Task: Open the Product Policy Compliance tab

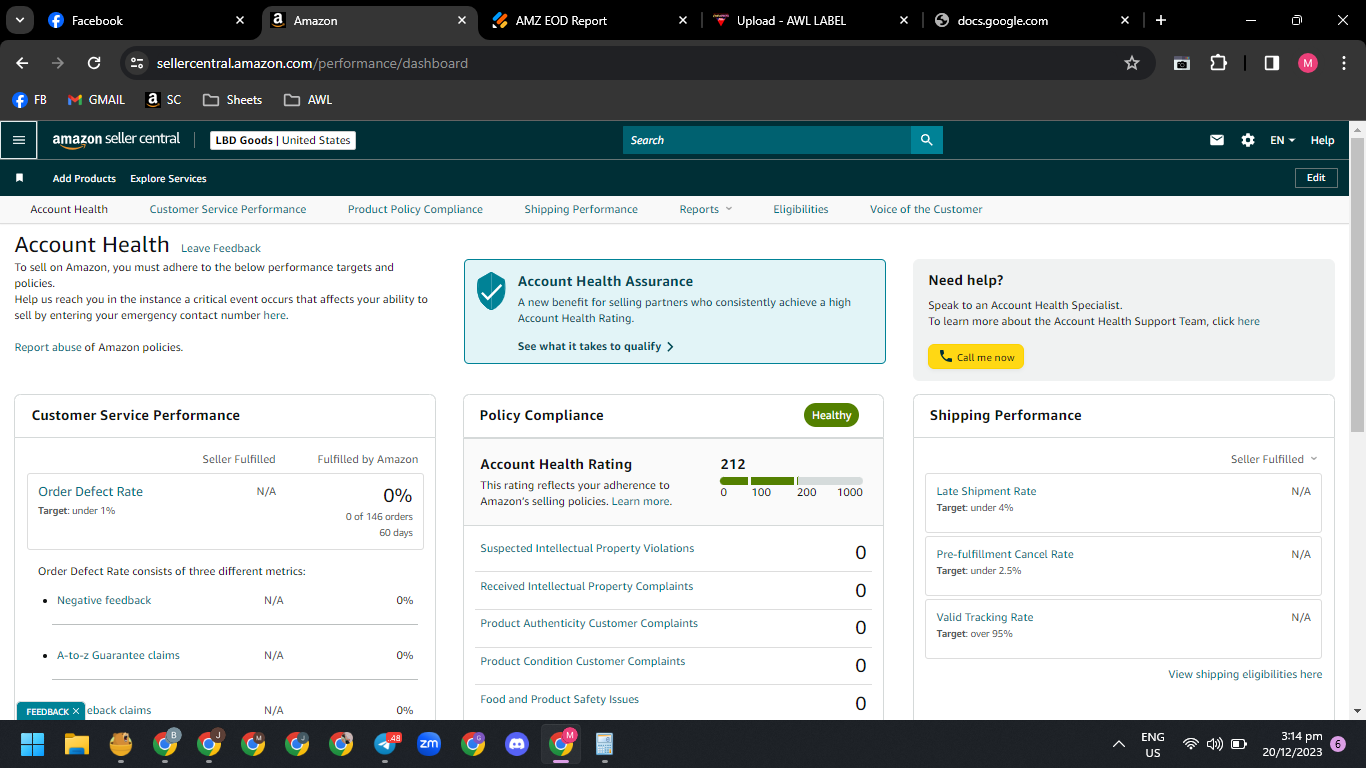Action: point(415,209)
